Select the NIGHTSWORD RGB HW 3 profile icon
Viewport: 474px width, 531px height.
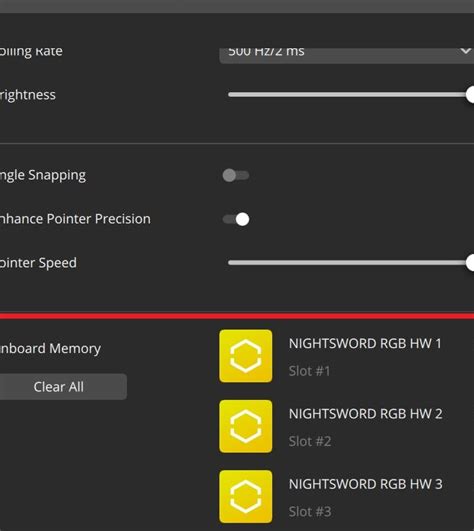pos(245,496)
